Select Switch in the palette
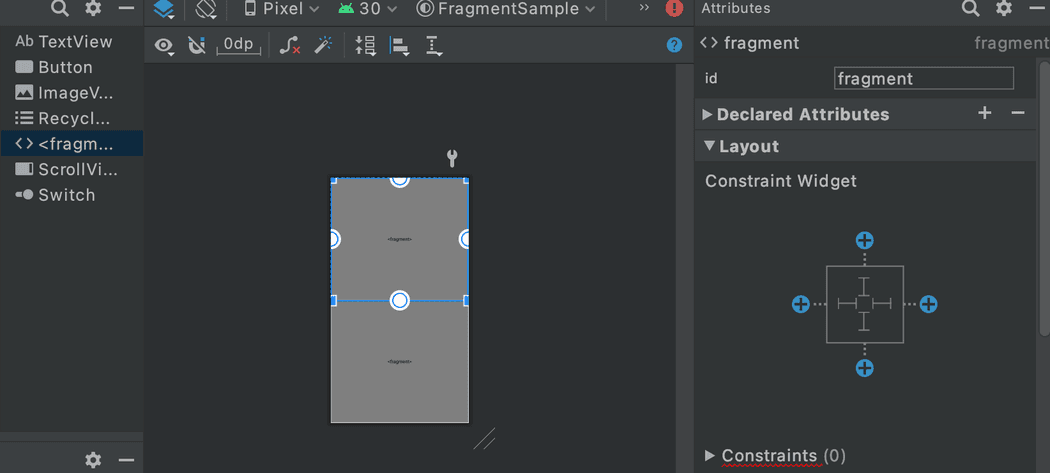 point(71,195)
